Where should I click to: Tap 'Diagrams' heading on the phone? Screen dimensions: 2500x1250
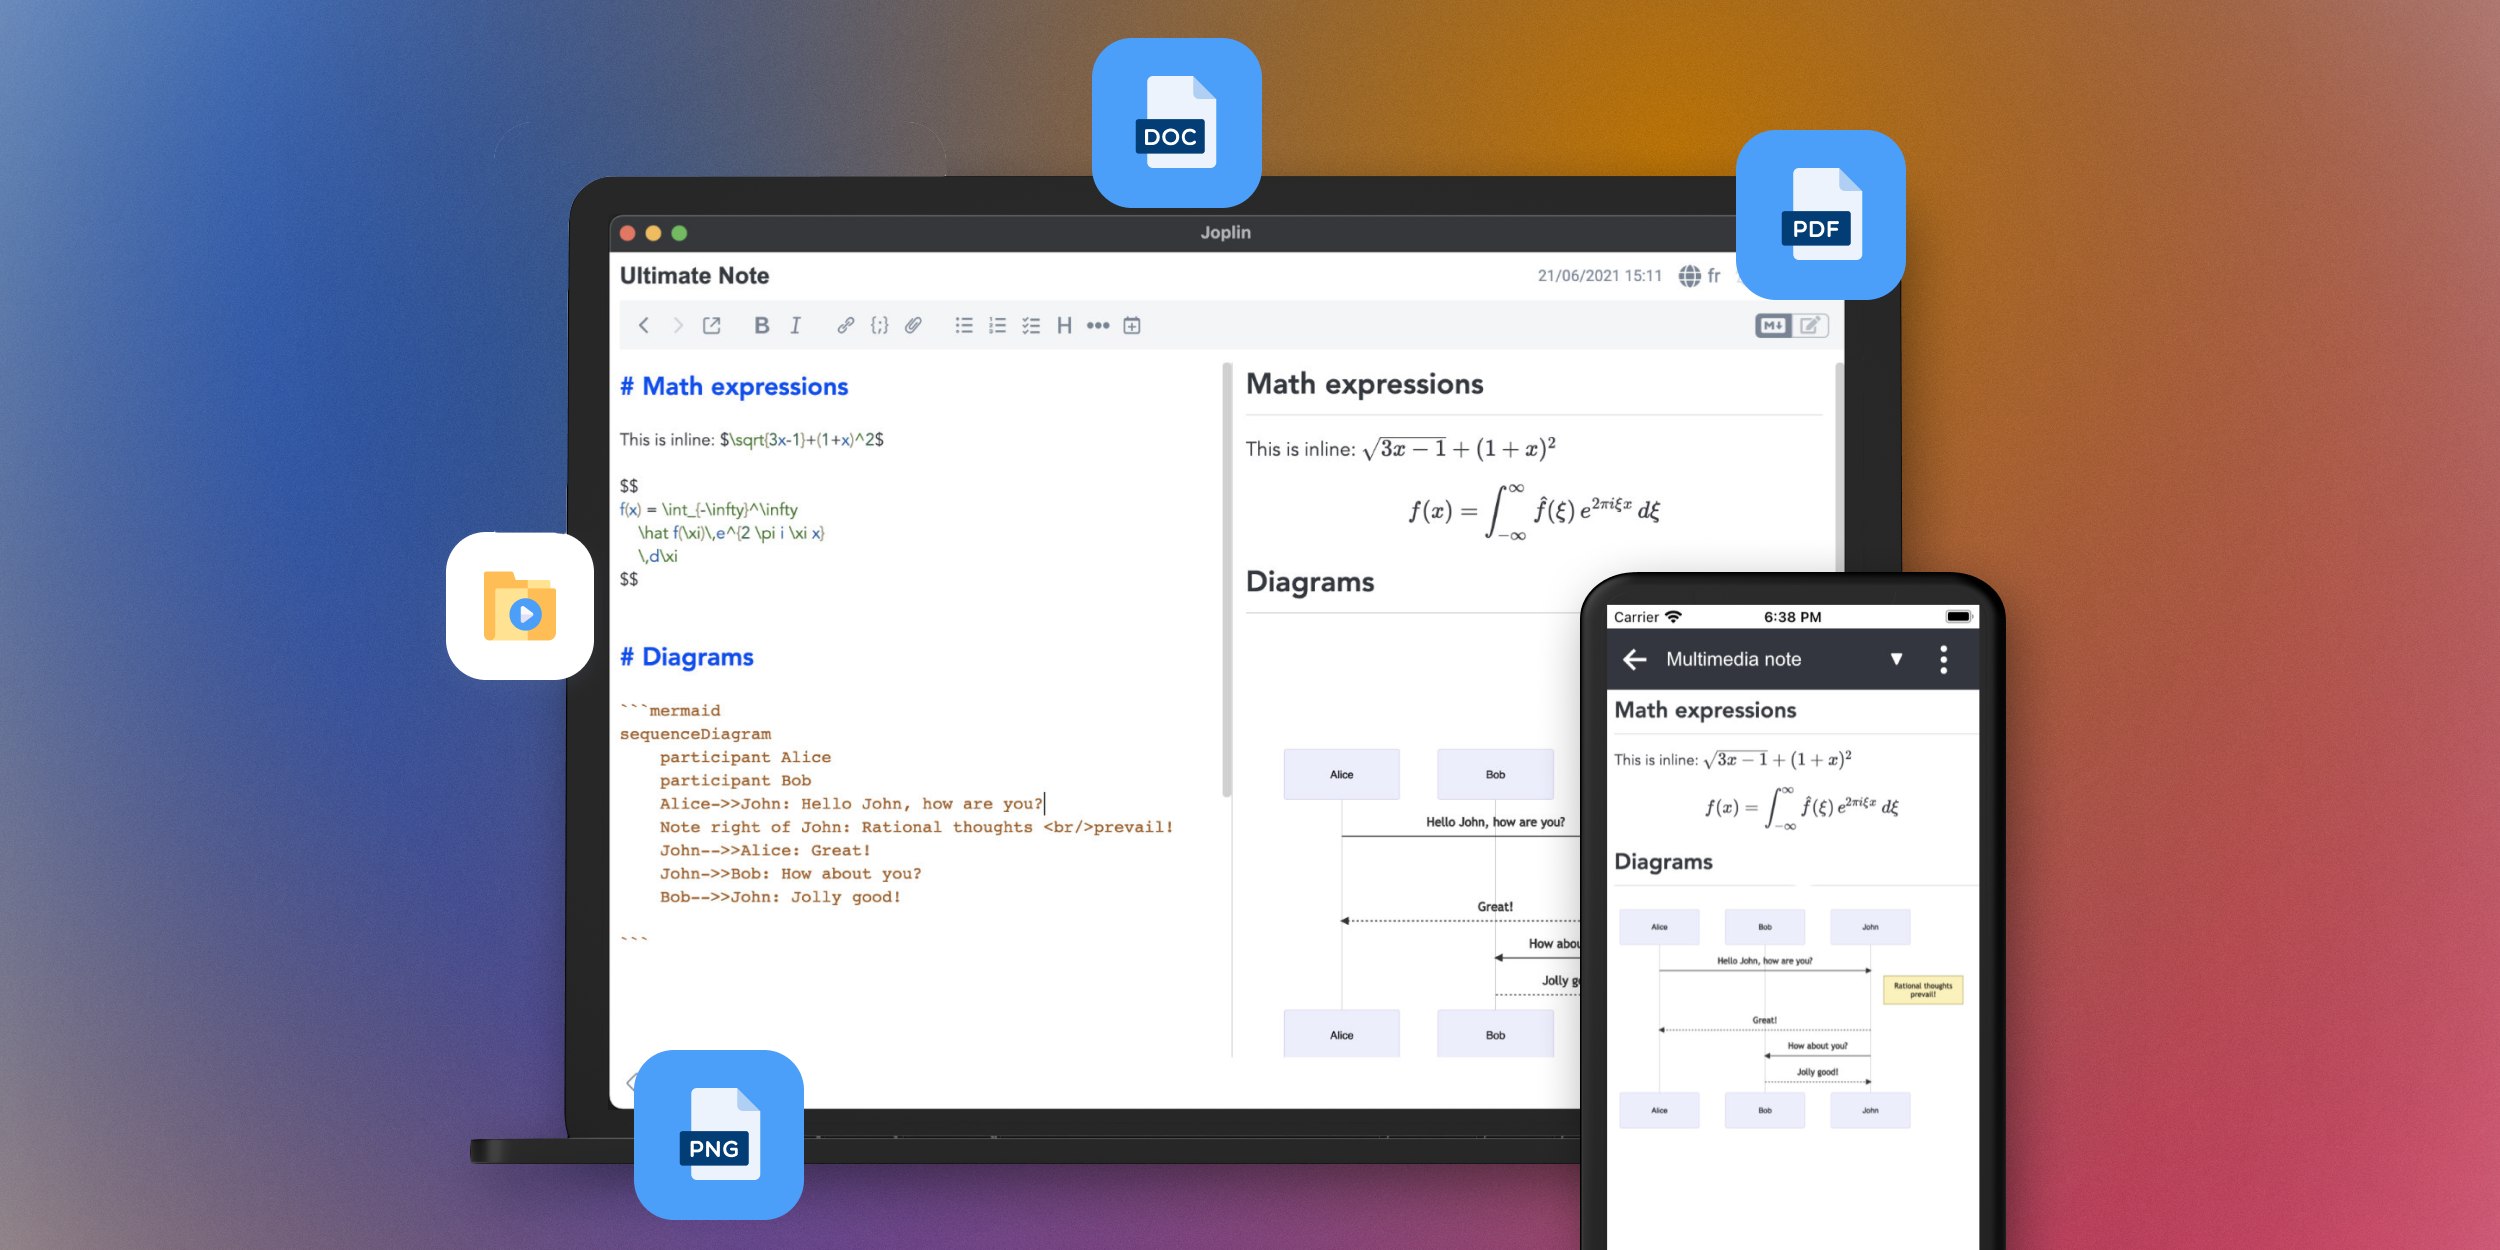pos(1663,862)
